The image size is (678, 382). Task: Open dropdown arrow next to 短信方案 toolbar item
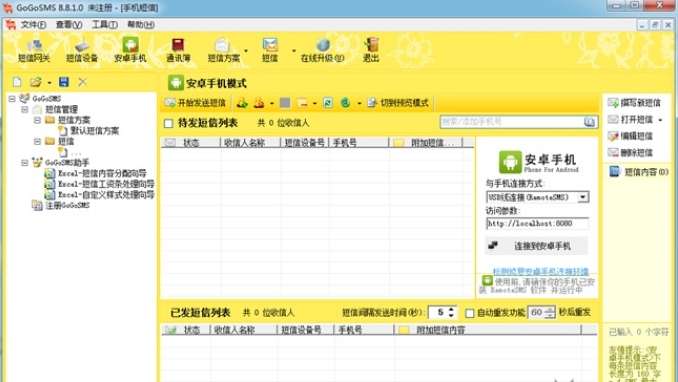[246, 51]
